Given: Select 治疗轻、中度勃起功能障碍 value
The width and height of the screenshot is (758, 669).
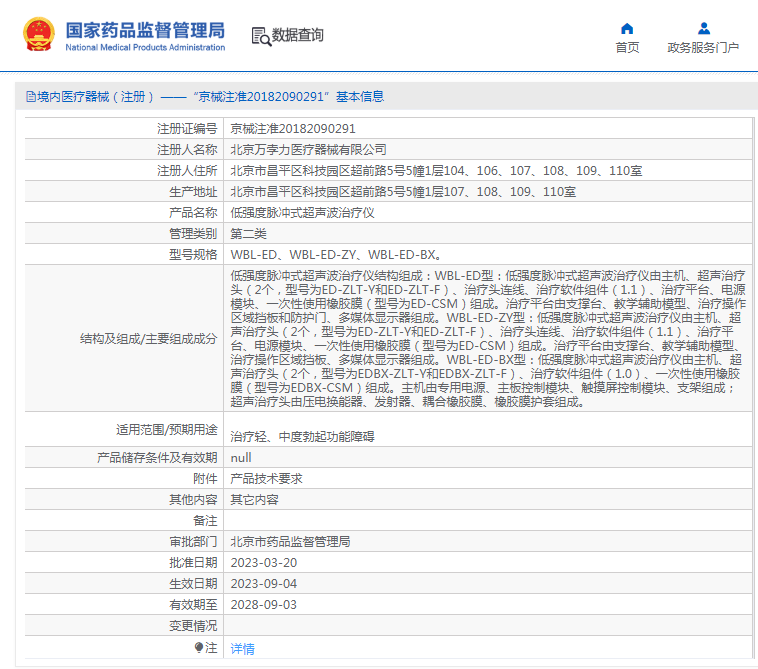Looking at the screenshot, I should (x=302, y=436).
